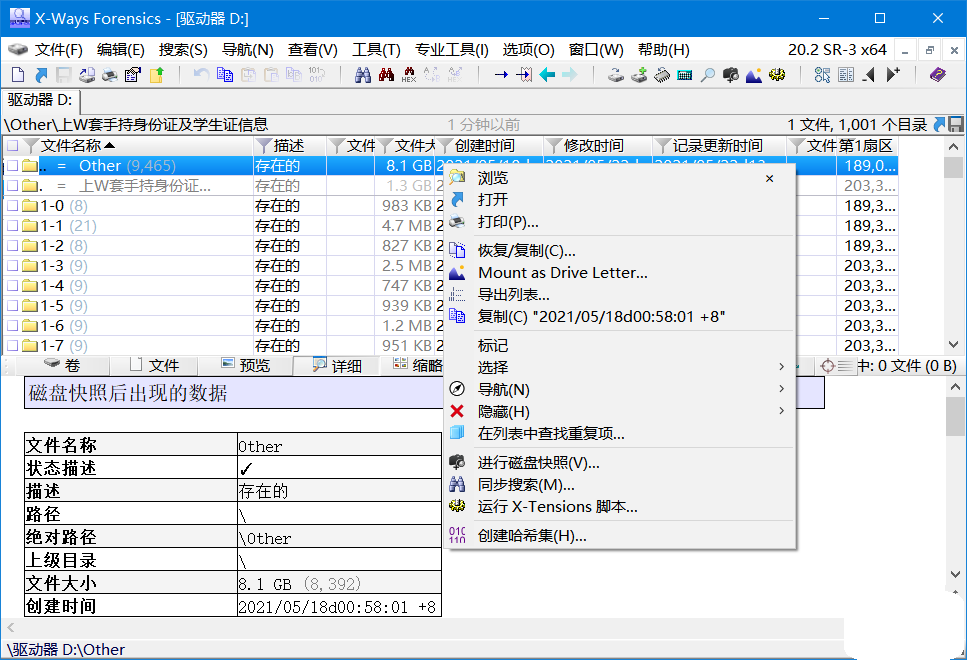Image resolution: width=967 pixels, height=660 pixels.
Task: Open the Properties icon in toolbar
Action: click(x=133, y=75)
